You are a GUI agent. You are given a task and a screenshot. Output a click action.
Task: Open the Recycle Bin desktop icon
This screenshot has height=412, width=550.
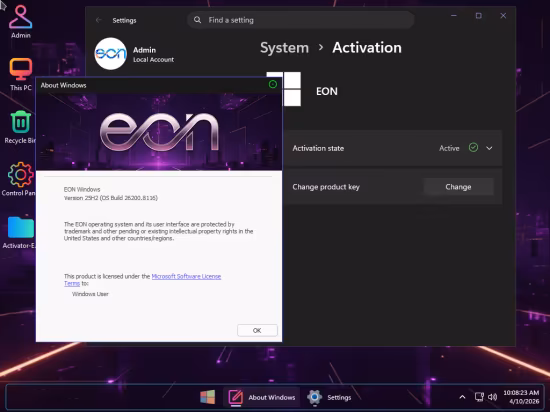coord(20,127)
